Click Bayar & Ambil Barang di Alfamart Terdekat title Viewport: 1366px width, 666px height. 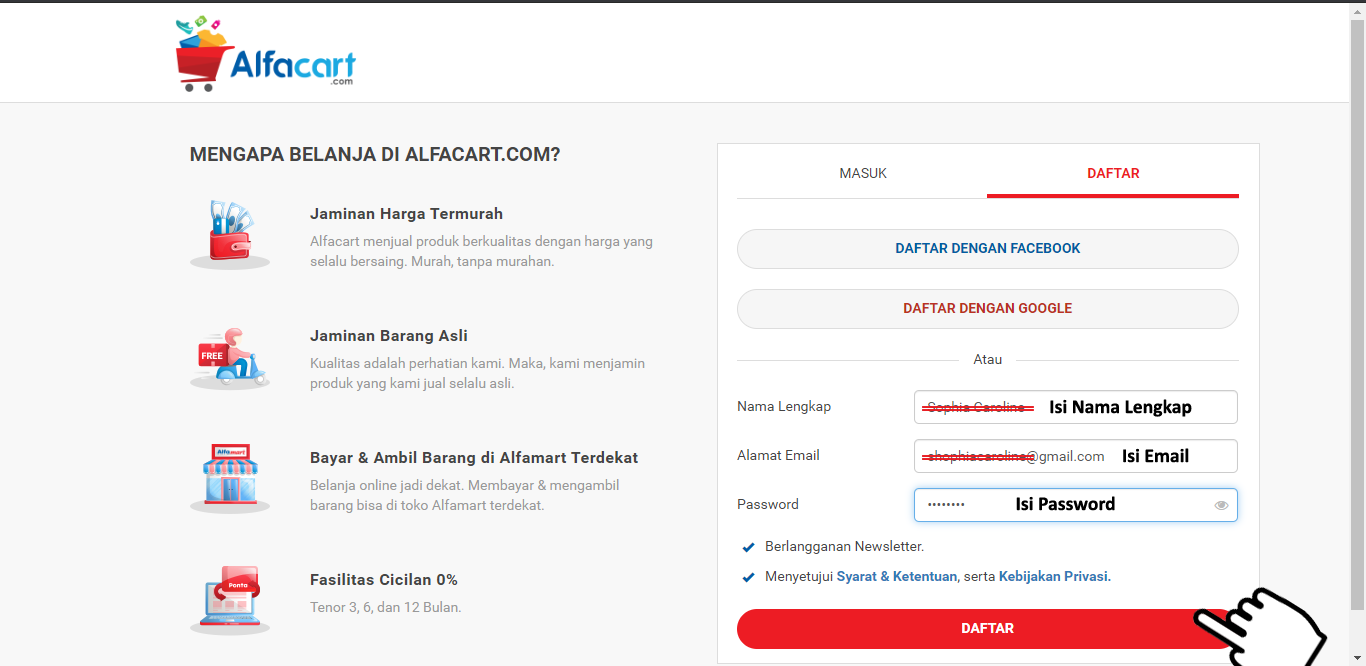tap(474, 458)
